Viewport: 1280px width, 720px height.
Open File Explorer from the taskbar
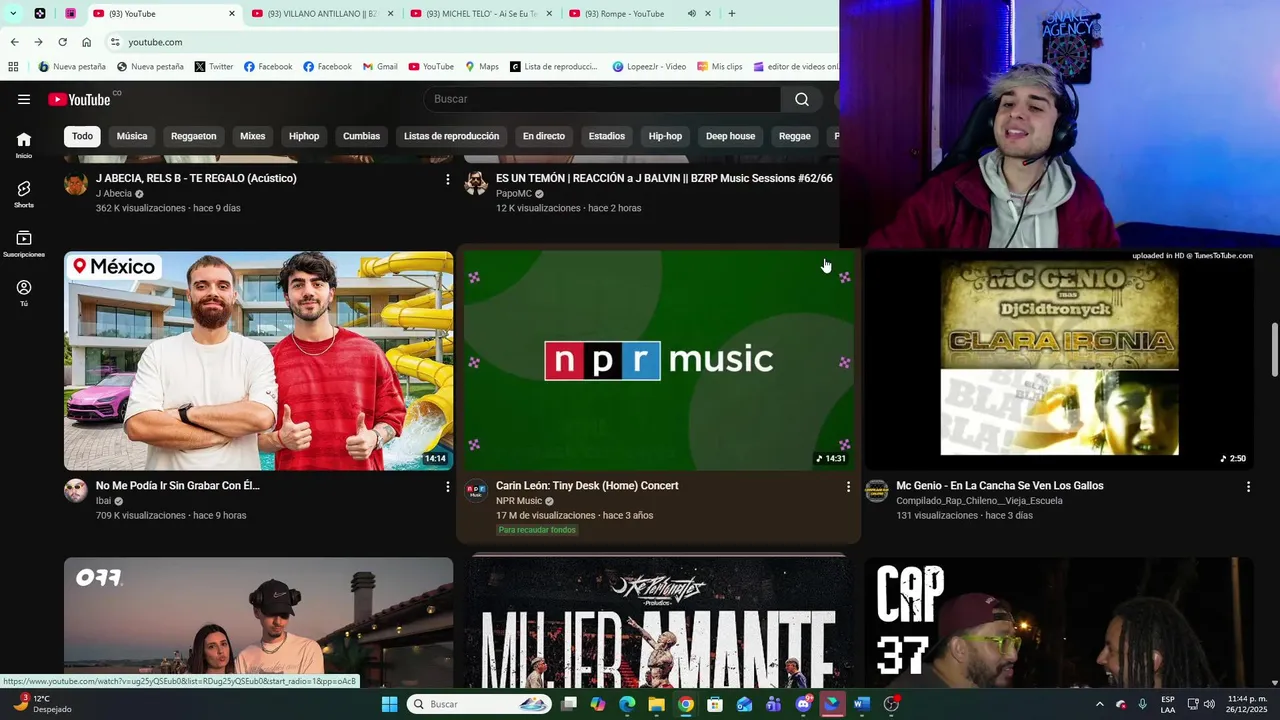tap(656, 704)
